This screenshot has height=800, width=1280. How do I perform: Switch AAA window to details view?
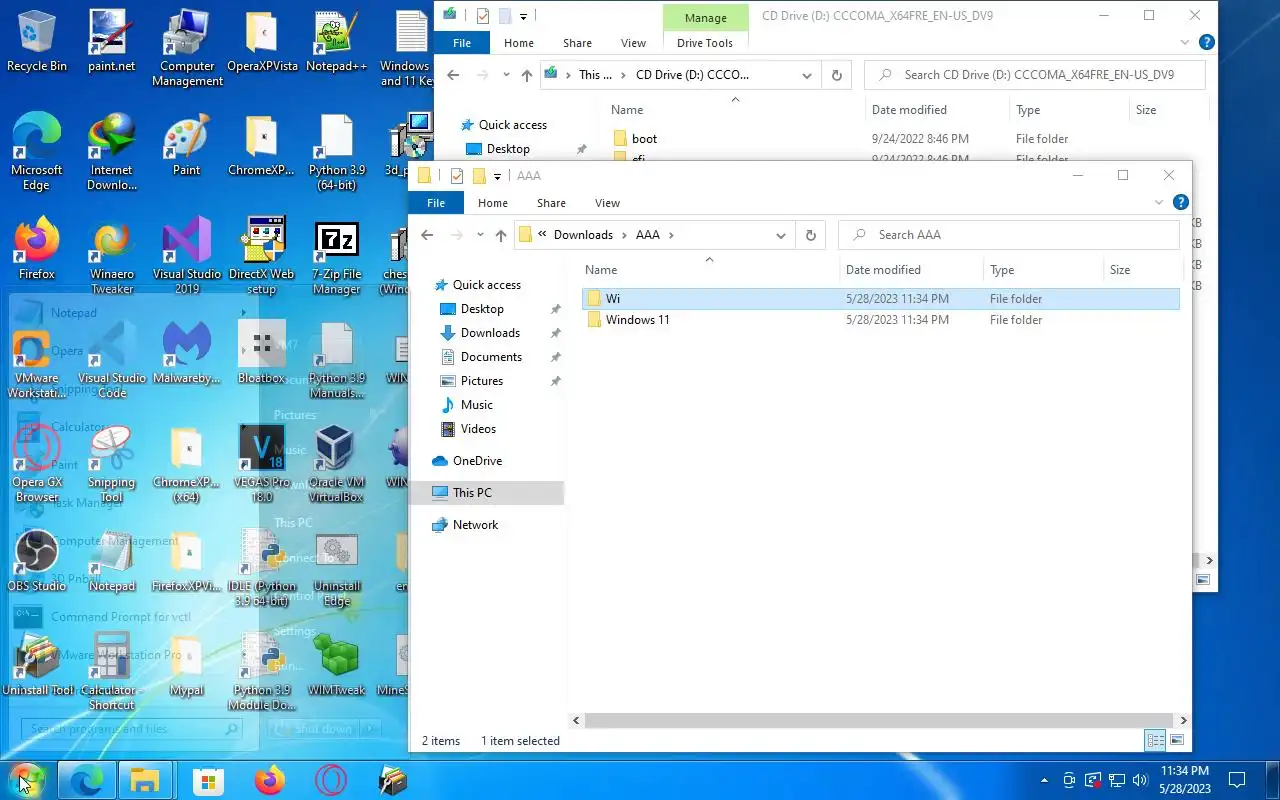(1155, 741)
